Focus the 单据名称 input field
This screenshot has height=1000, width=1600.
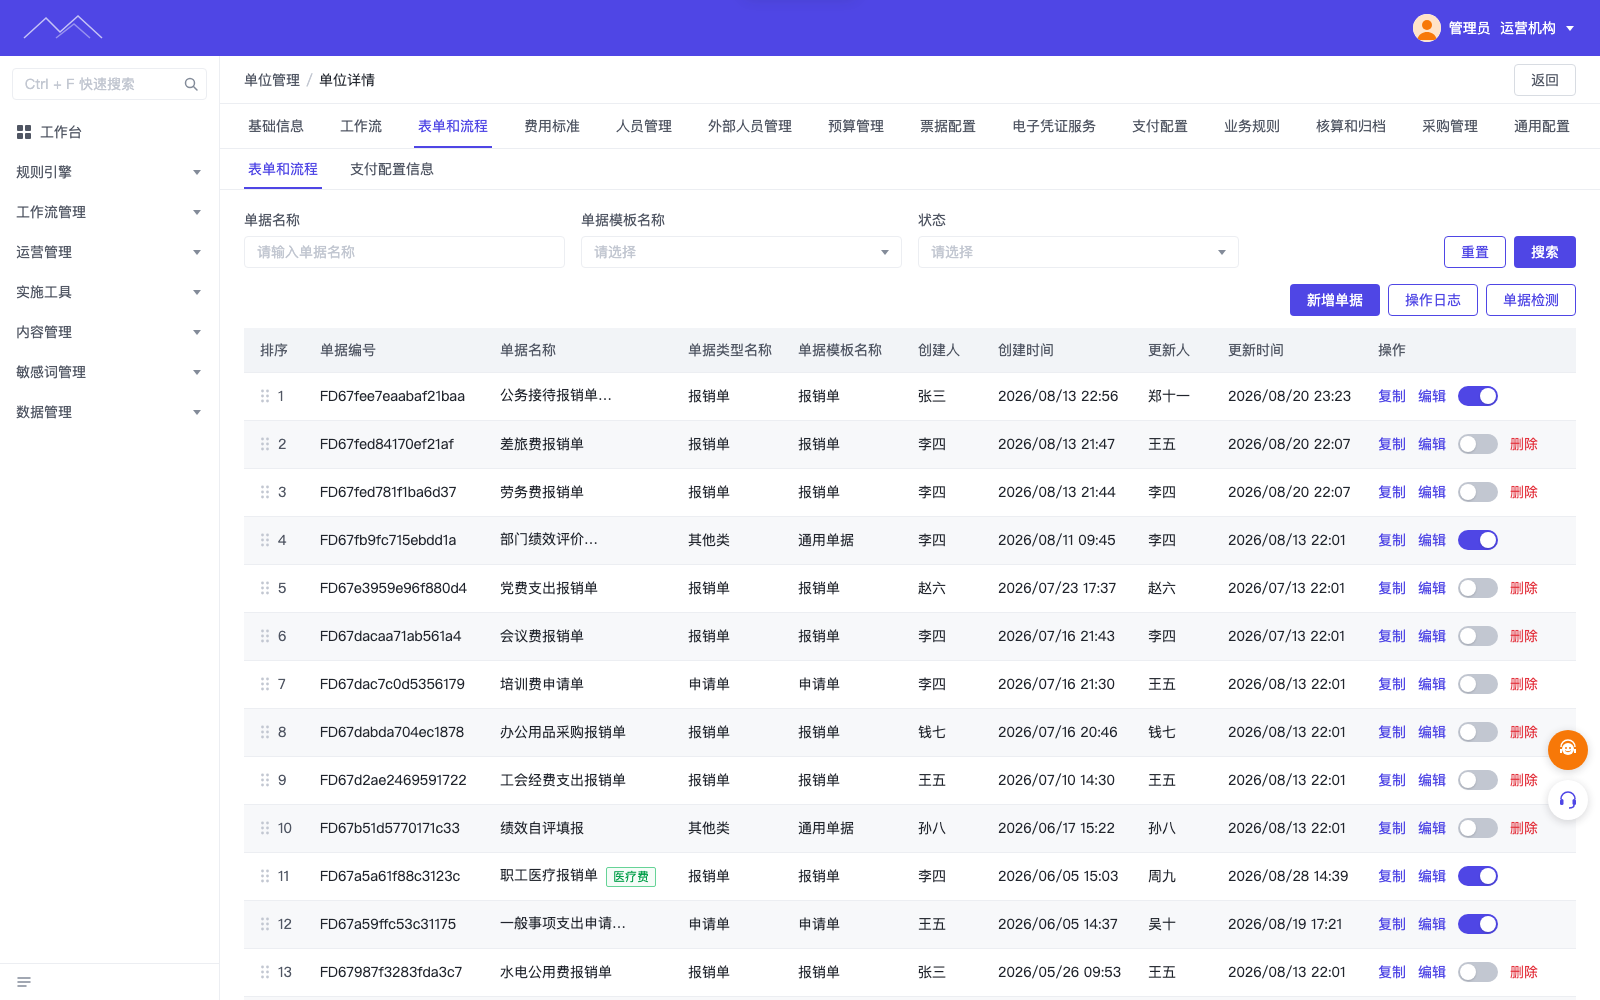404,252
